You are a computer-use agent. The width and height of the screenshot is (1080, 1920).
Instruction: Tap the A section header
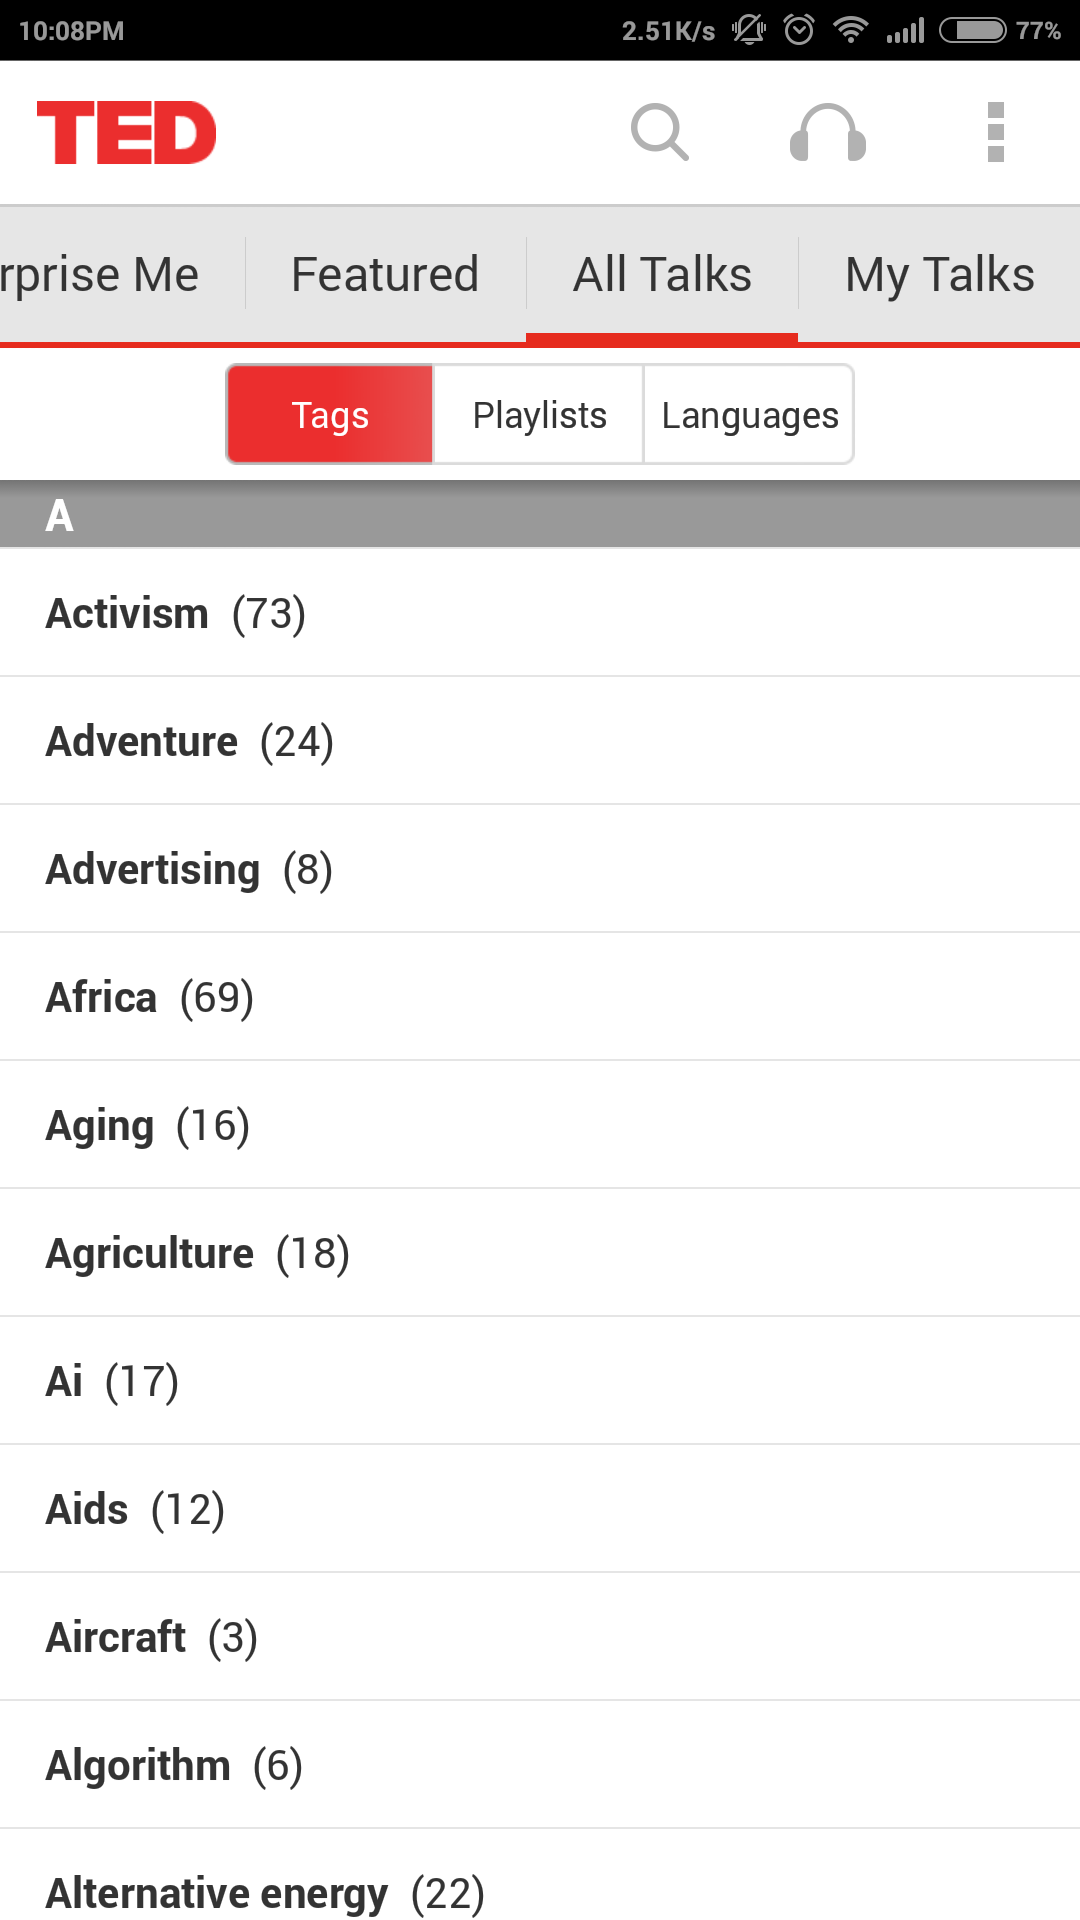point(540,515)
